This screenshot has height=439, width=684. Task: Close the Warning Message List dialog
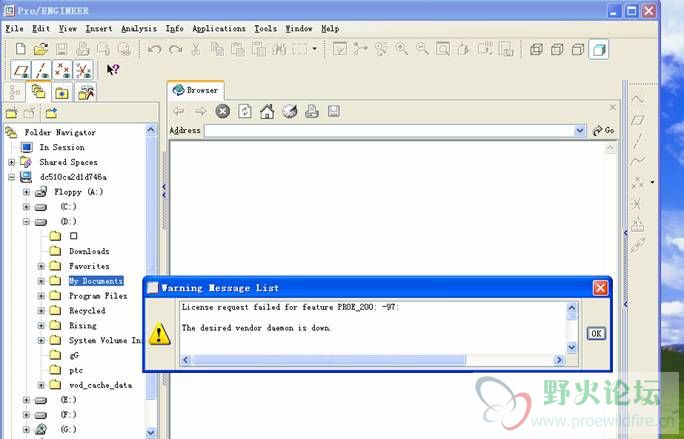[600, 288]
